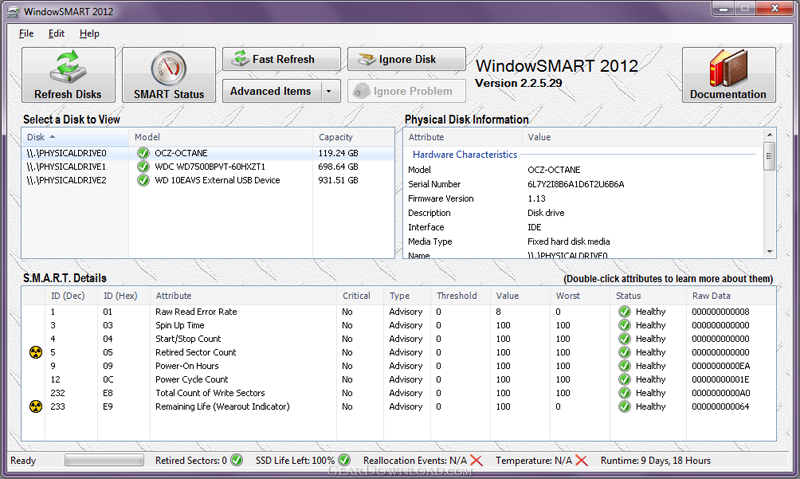The image size is (800, 479).
Task: Click Runtime: 9 Days, 18 Hours status text
Action: [656, 461]
